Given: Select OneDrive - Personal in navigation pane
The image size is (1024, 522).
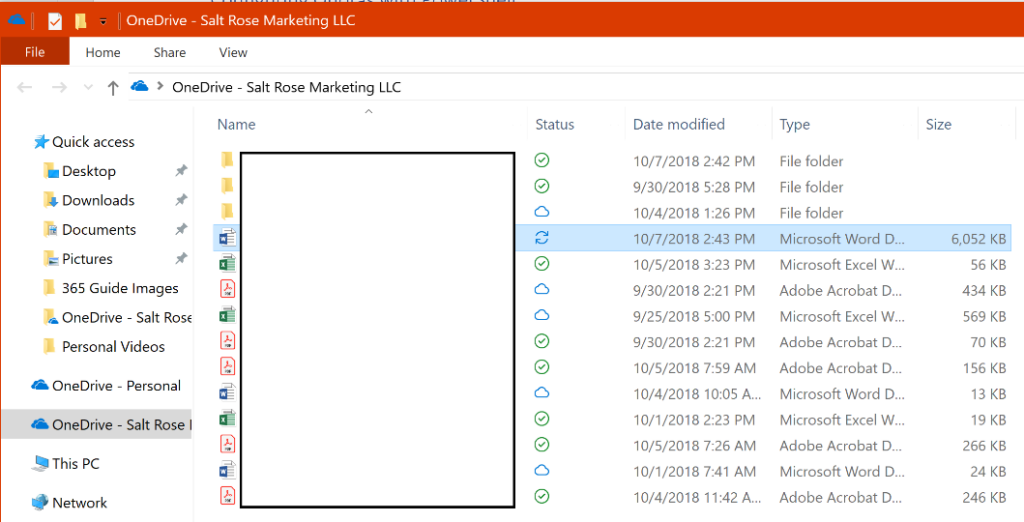Looking at the screenshot, I should coord(106,385).
